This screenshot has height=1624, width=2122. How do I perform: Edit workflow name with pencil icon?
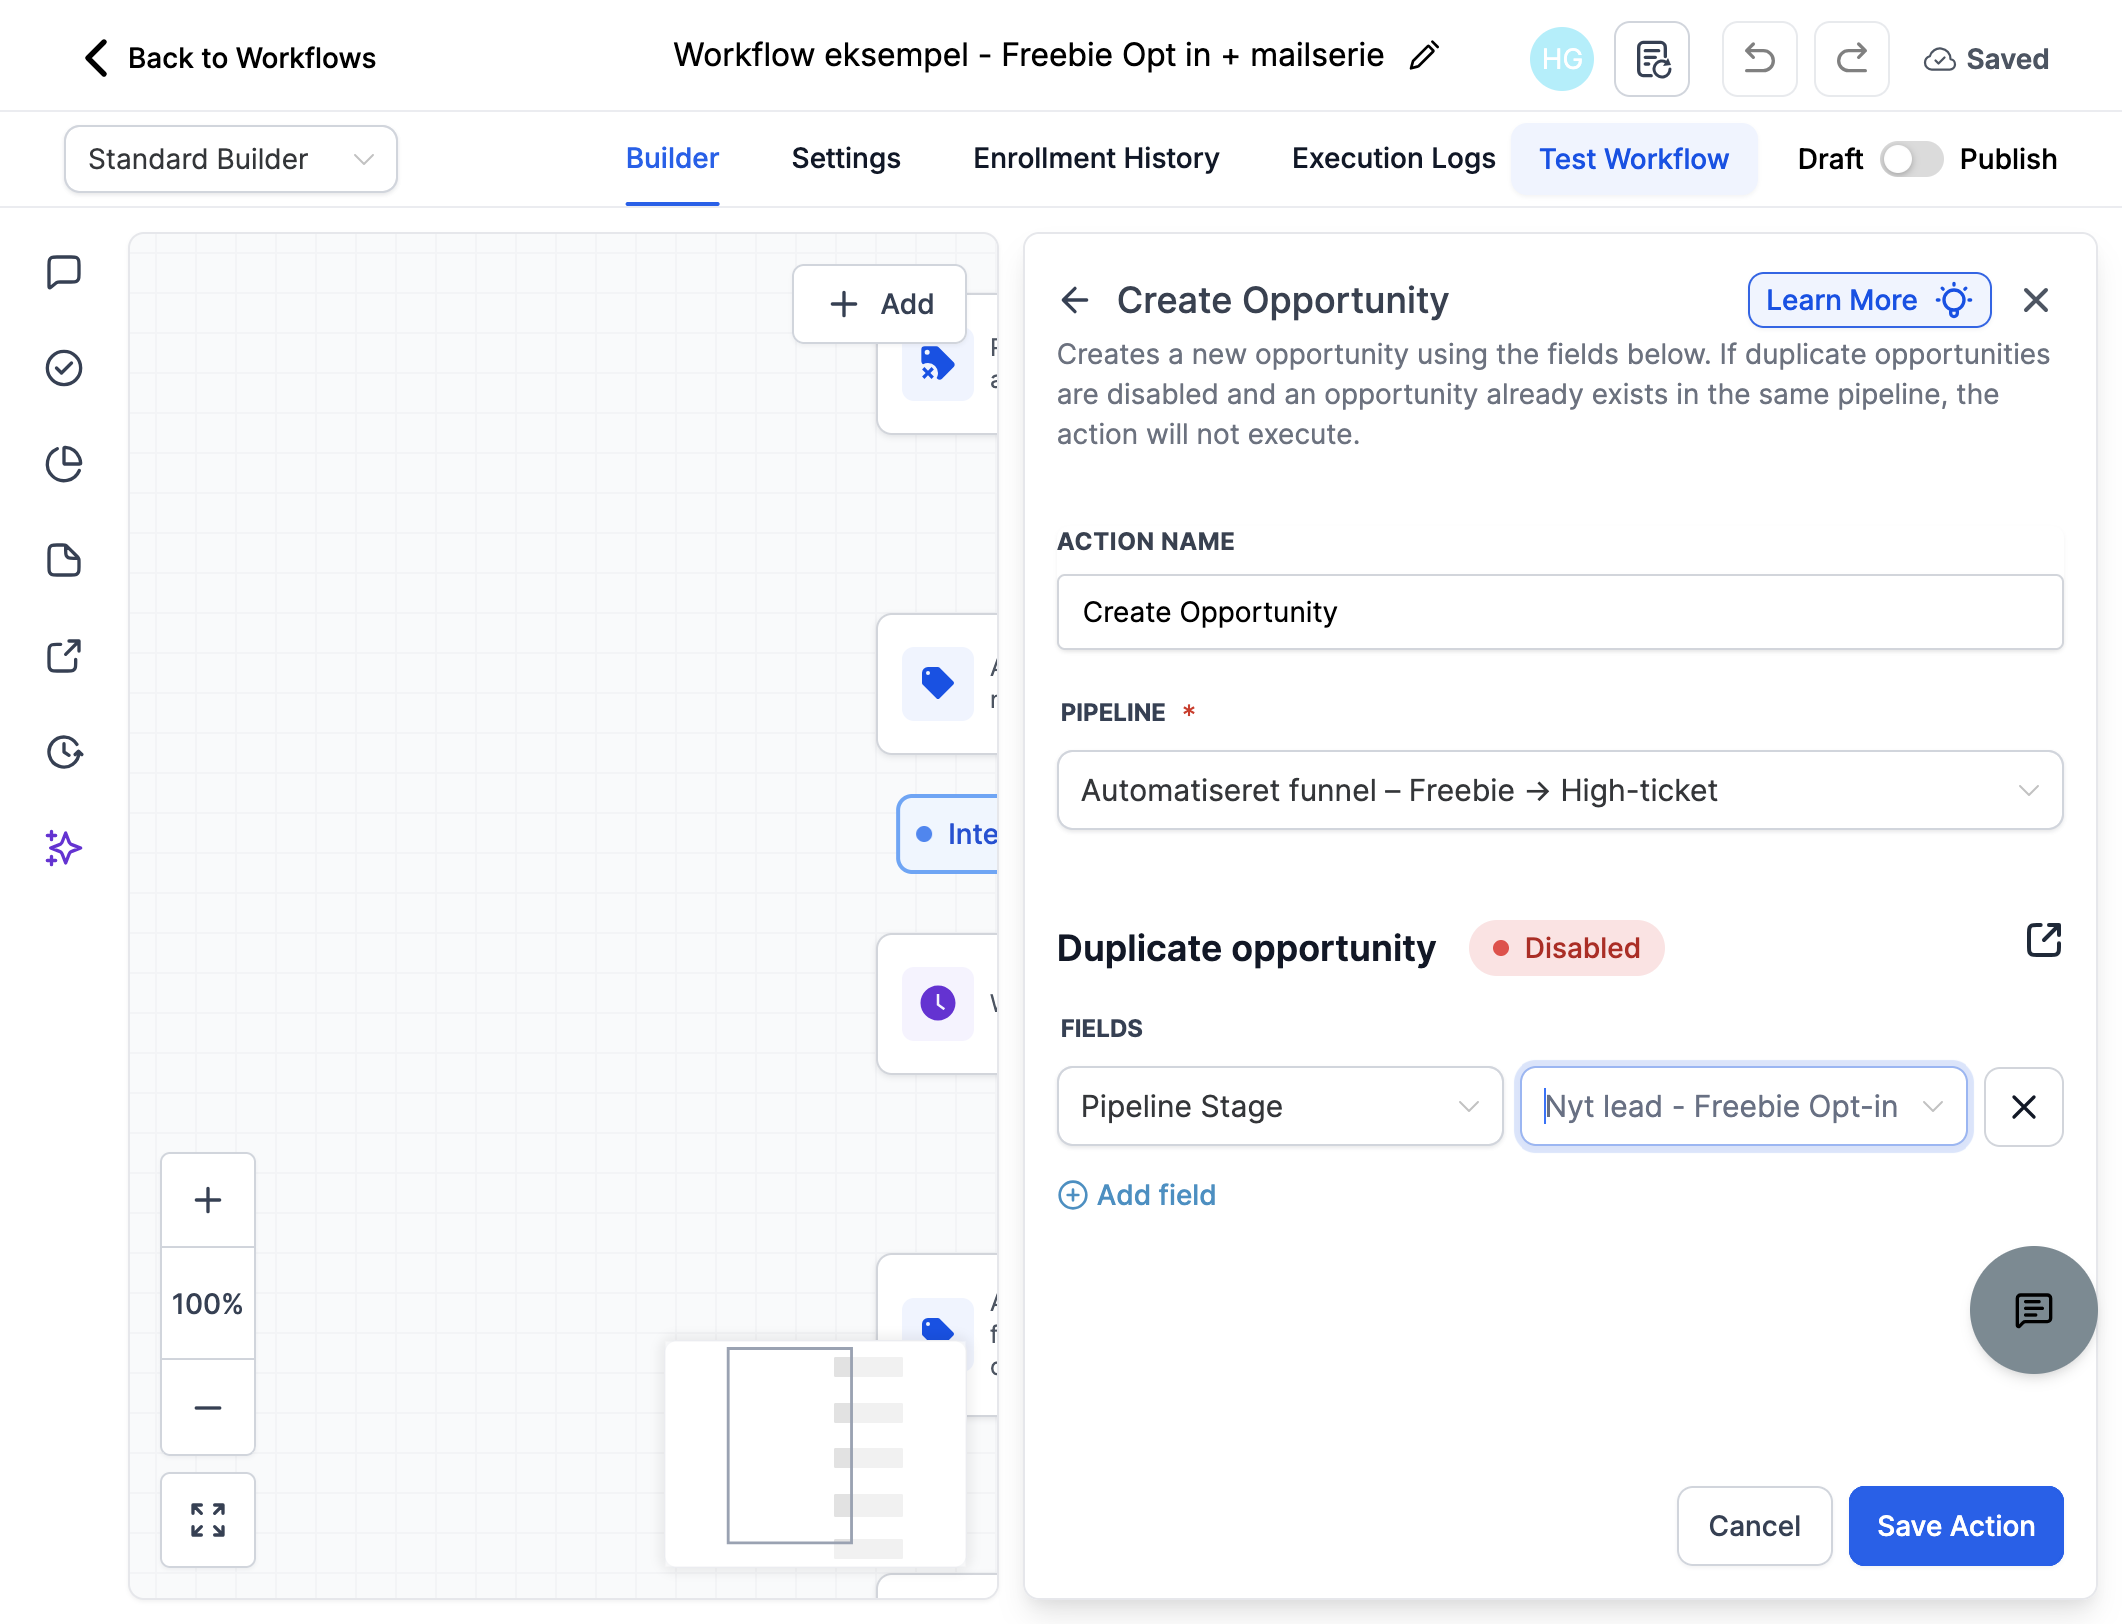[x=1424, y=56]
